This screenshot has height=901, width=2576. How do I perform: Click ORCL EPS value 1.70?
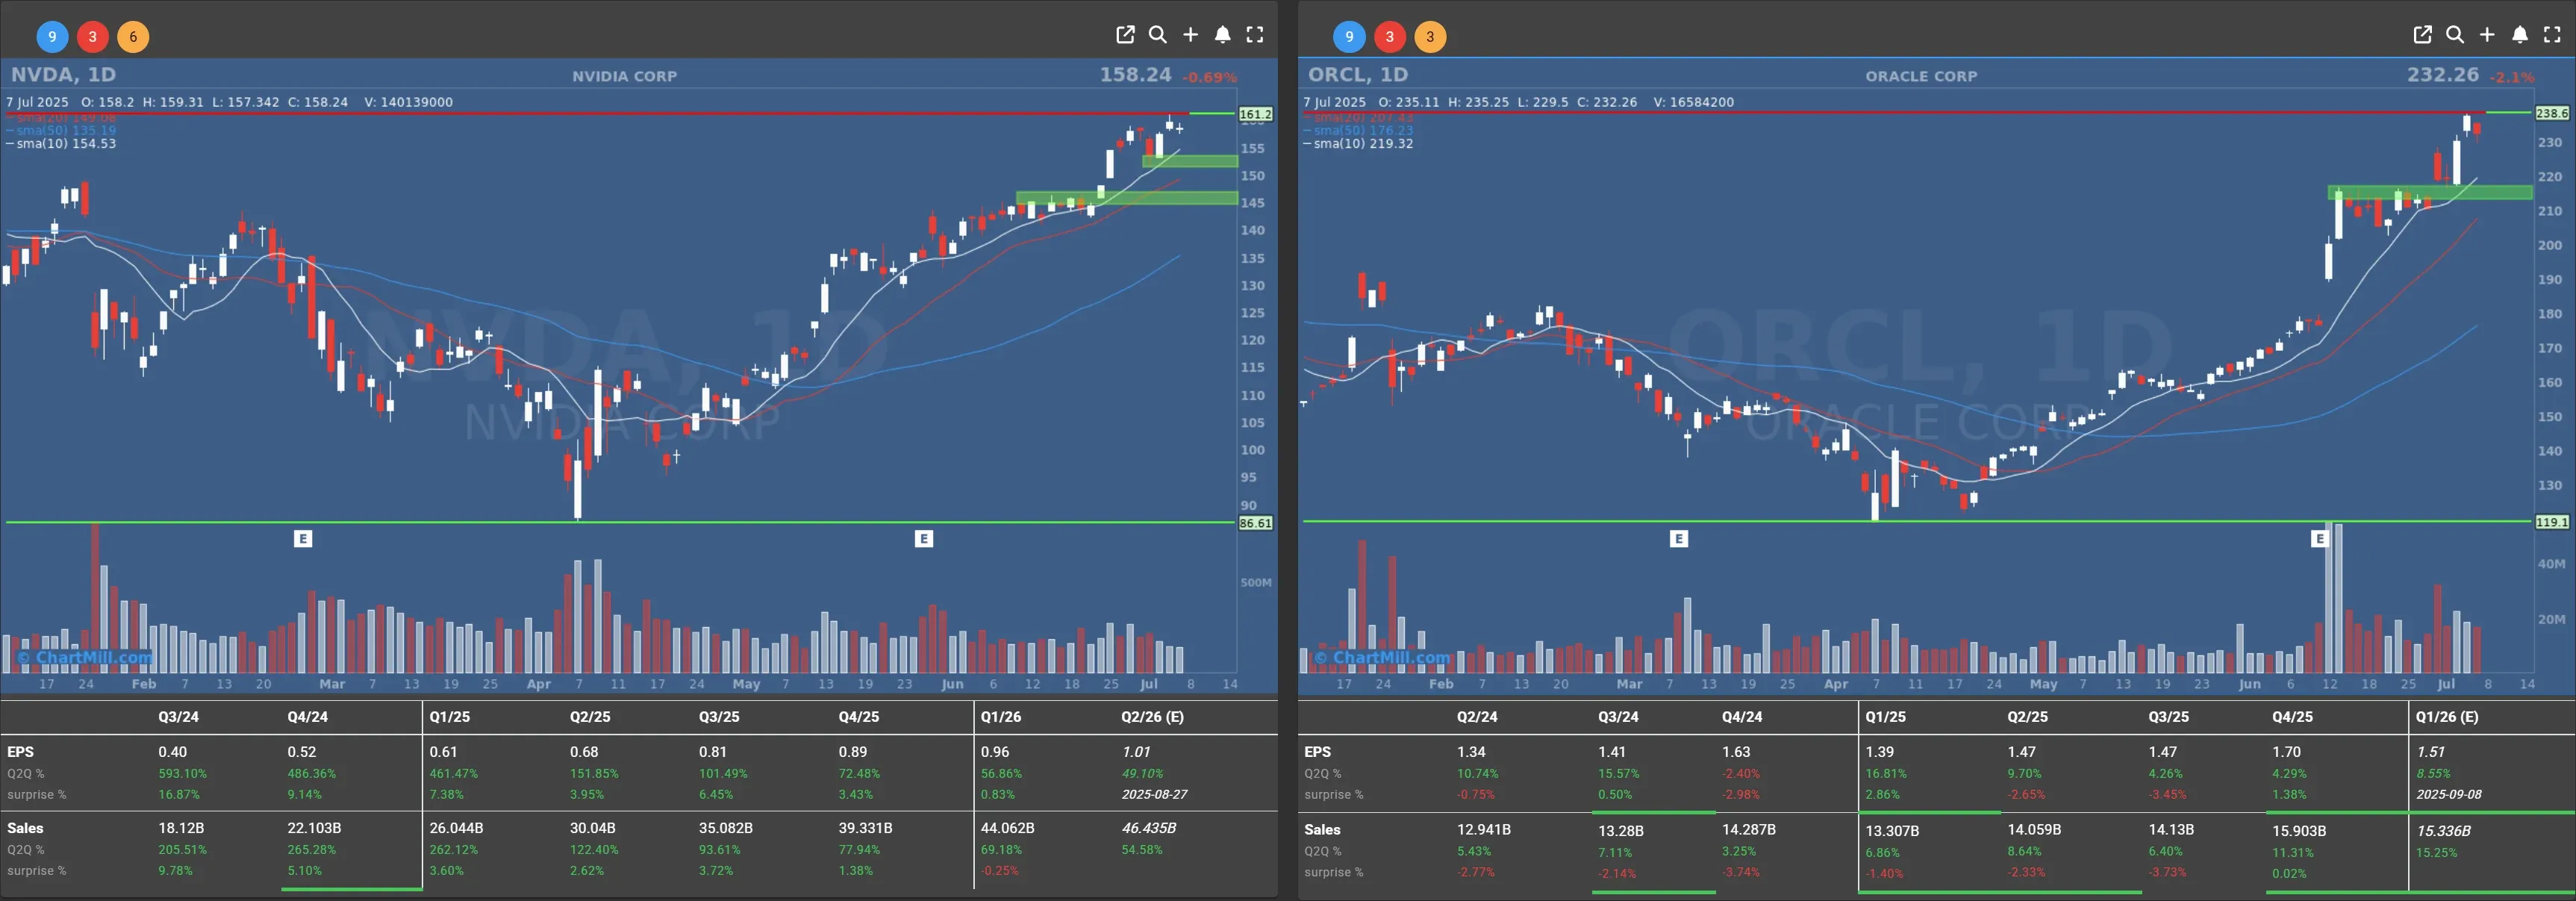click(2286, 752)
